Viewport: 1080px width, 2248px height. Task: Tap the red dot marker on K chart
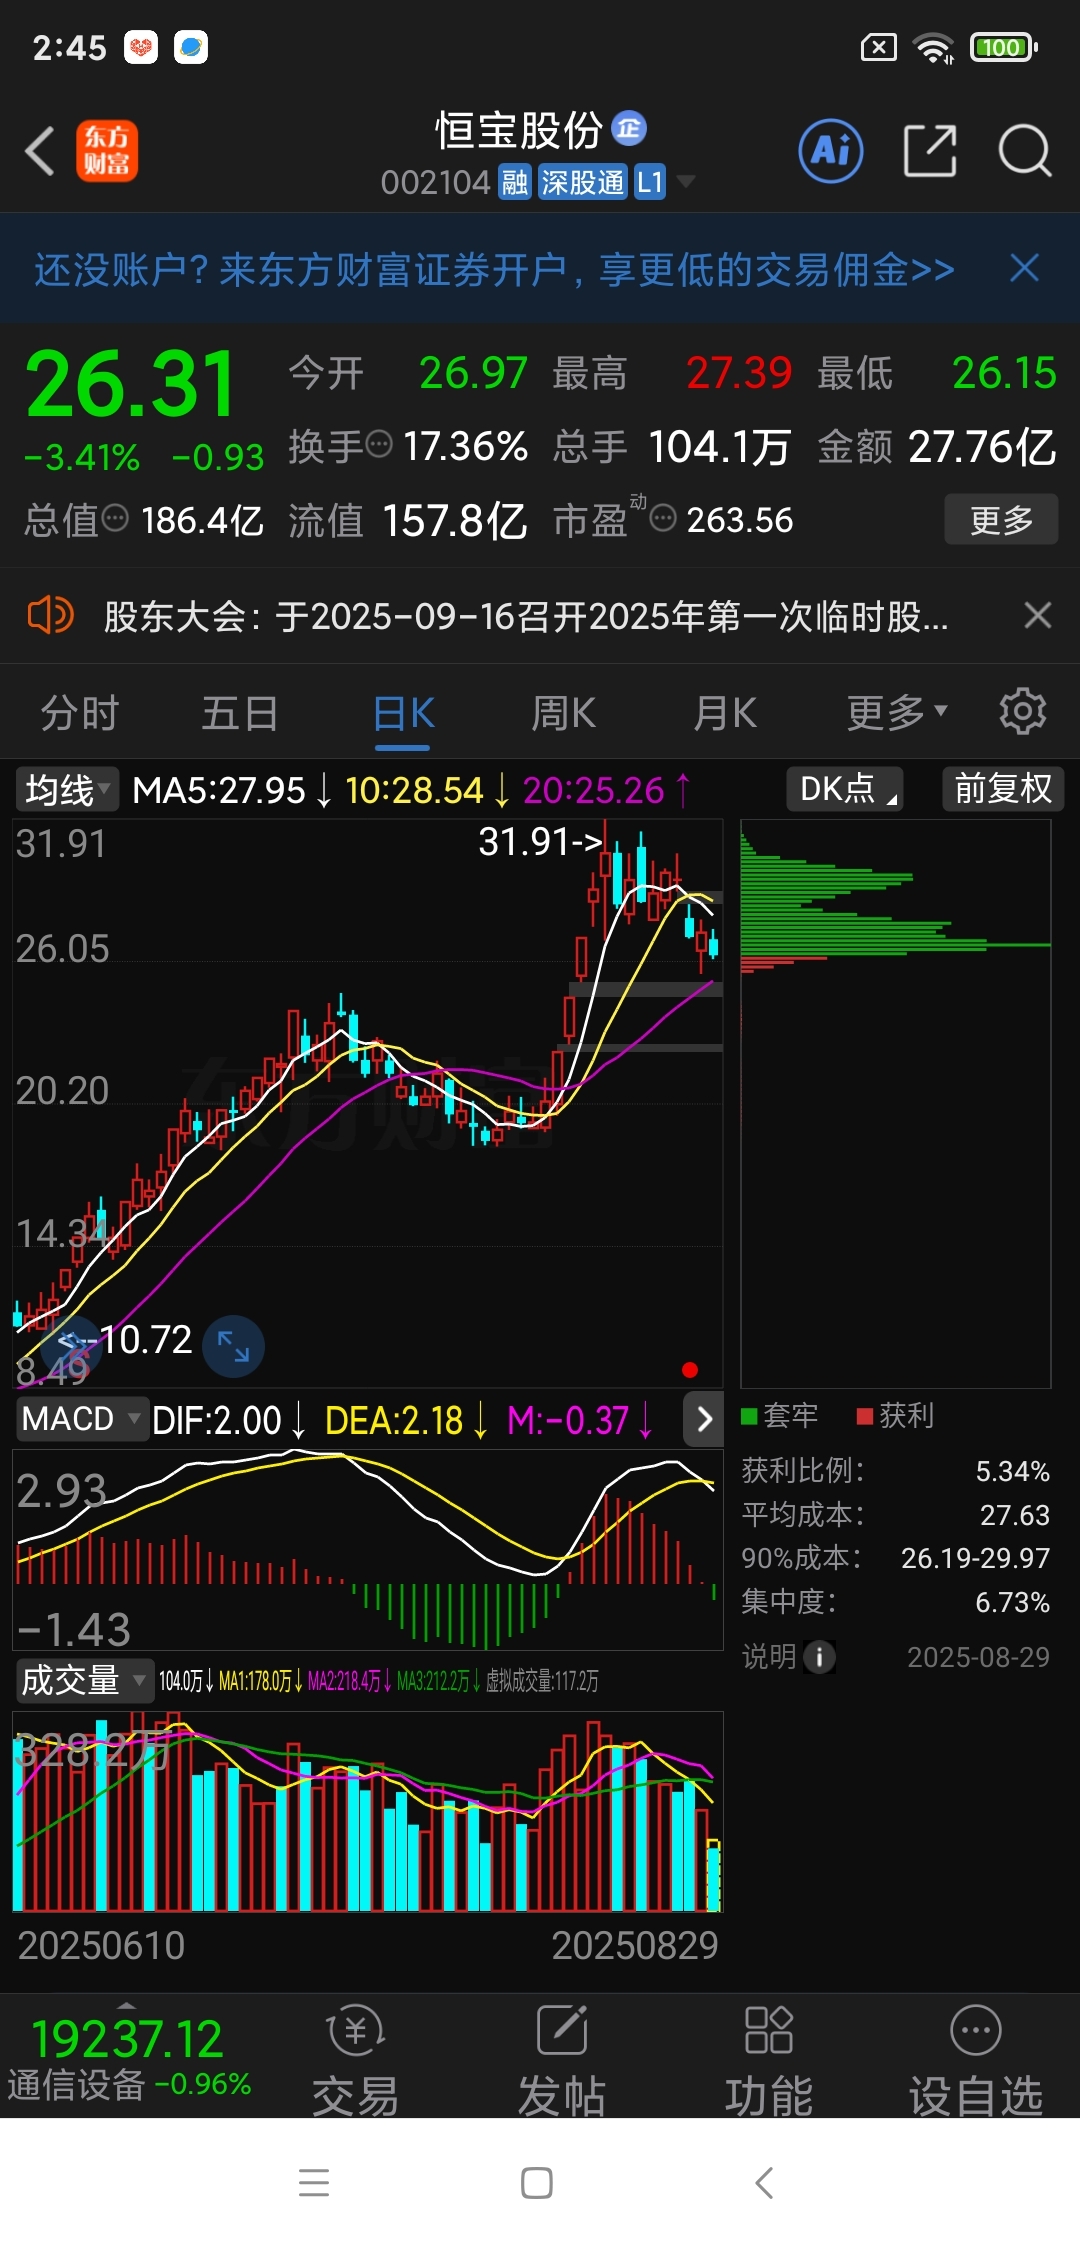[689, 1369]
